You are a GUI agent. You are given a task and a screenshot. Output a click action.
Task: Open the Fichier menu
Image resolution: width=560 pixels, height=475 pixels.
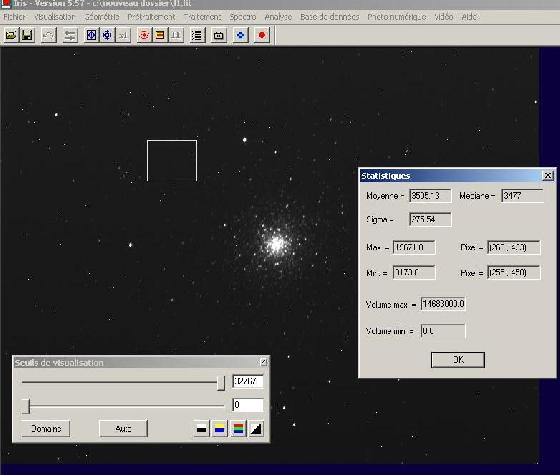[x=14, y=17]
